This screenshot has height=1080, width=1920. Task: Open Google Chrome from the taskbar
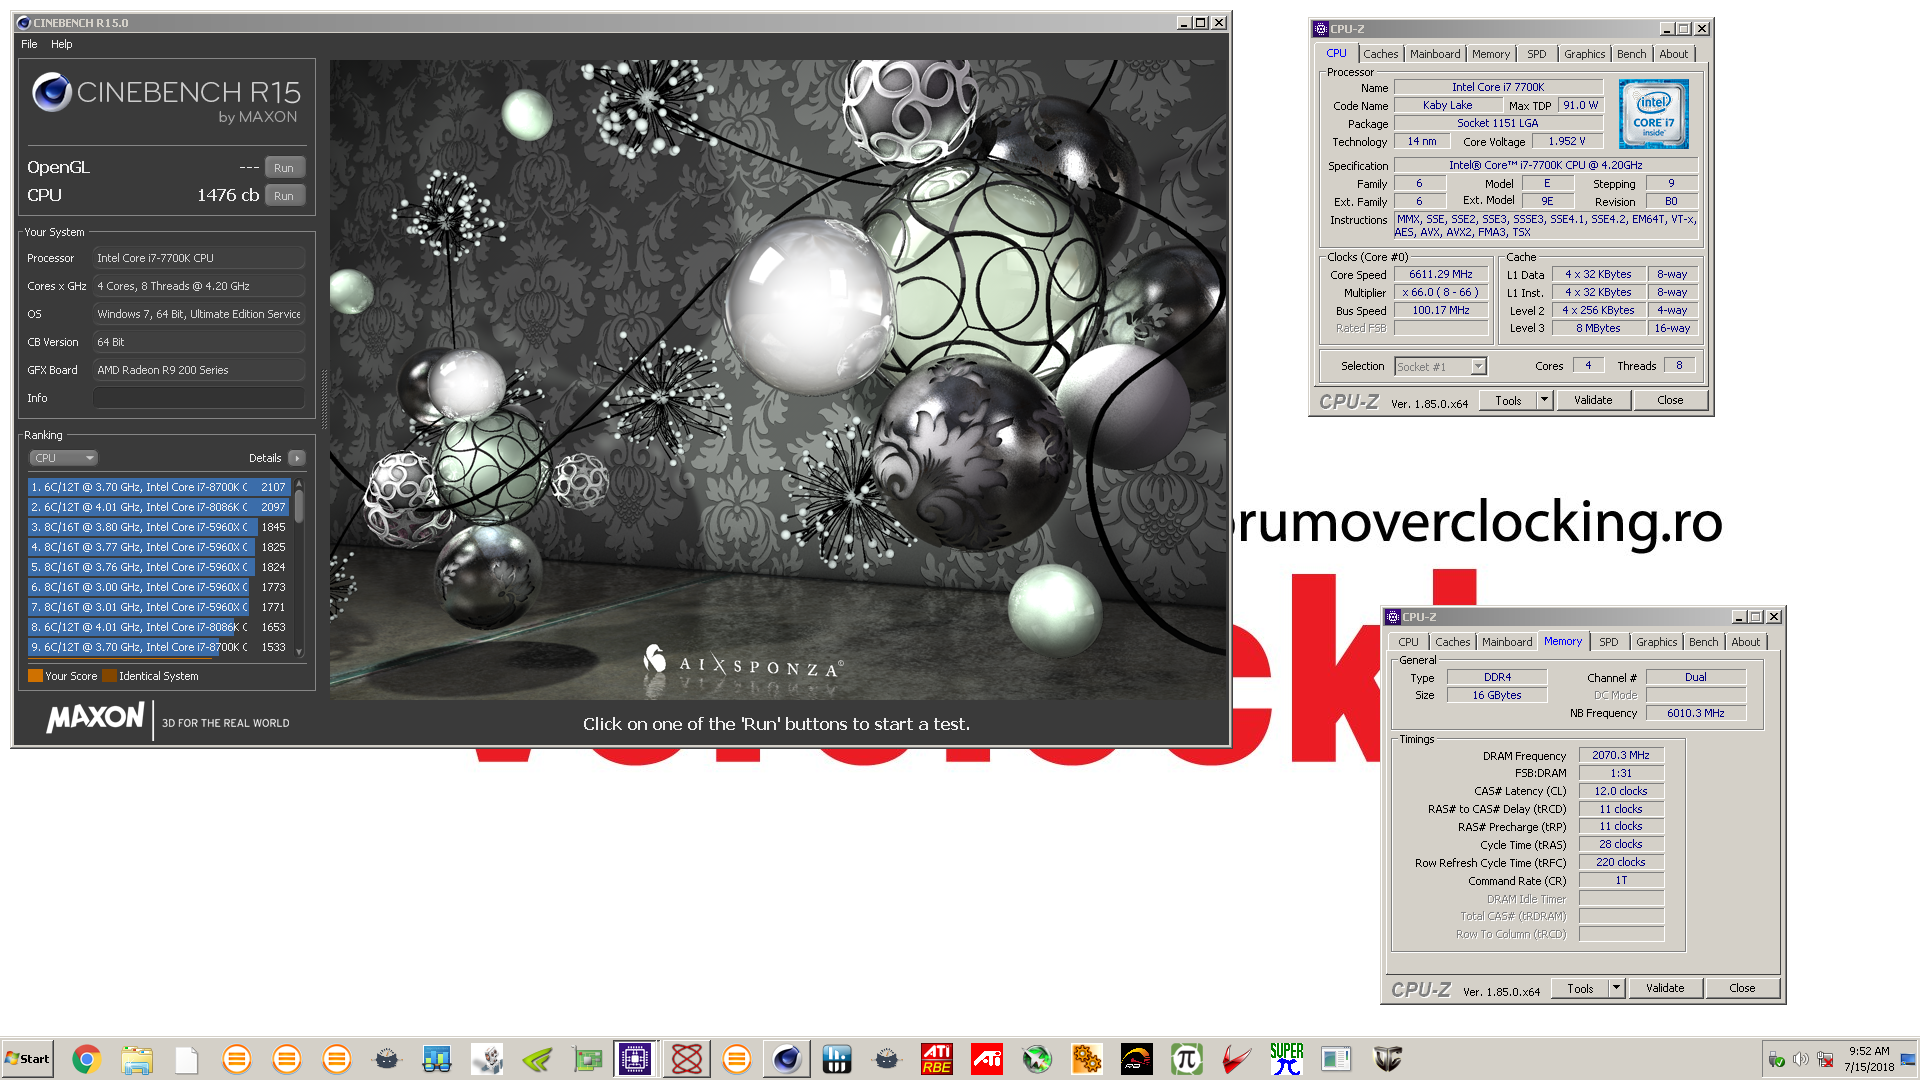point(87,1059)
